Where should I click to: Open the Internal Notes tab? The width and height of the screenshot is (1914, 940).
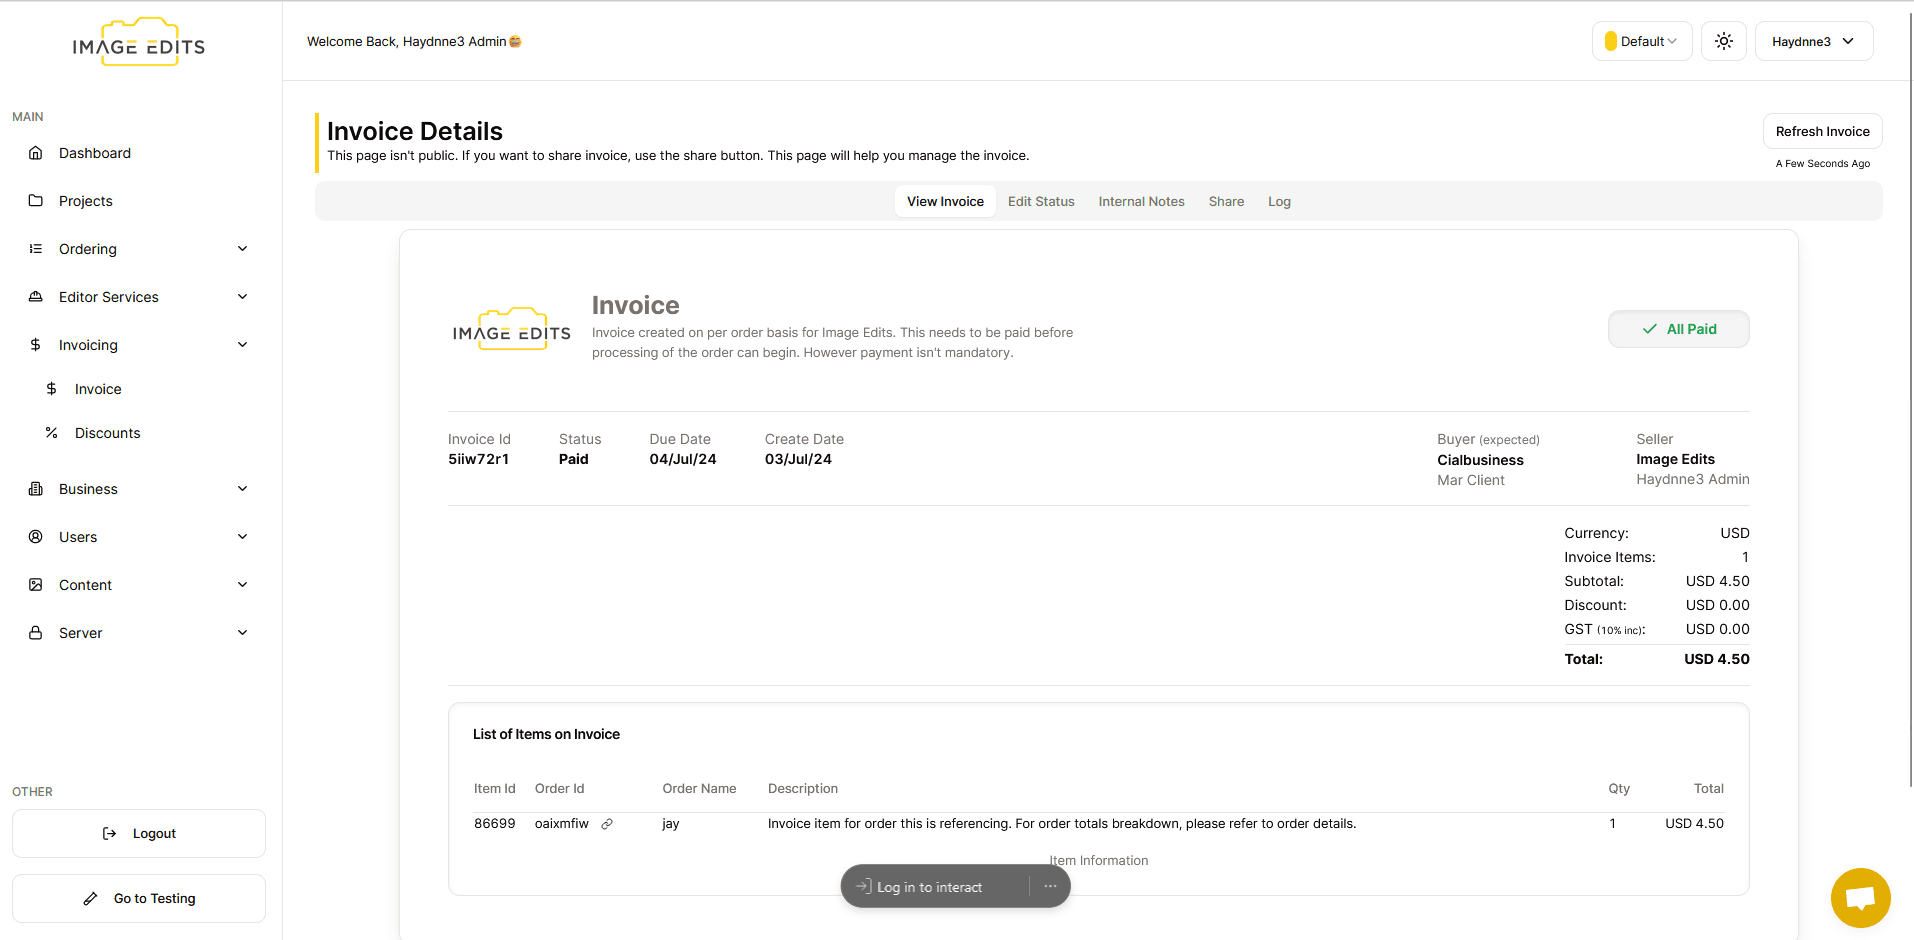(x=1141, y=201)
